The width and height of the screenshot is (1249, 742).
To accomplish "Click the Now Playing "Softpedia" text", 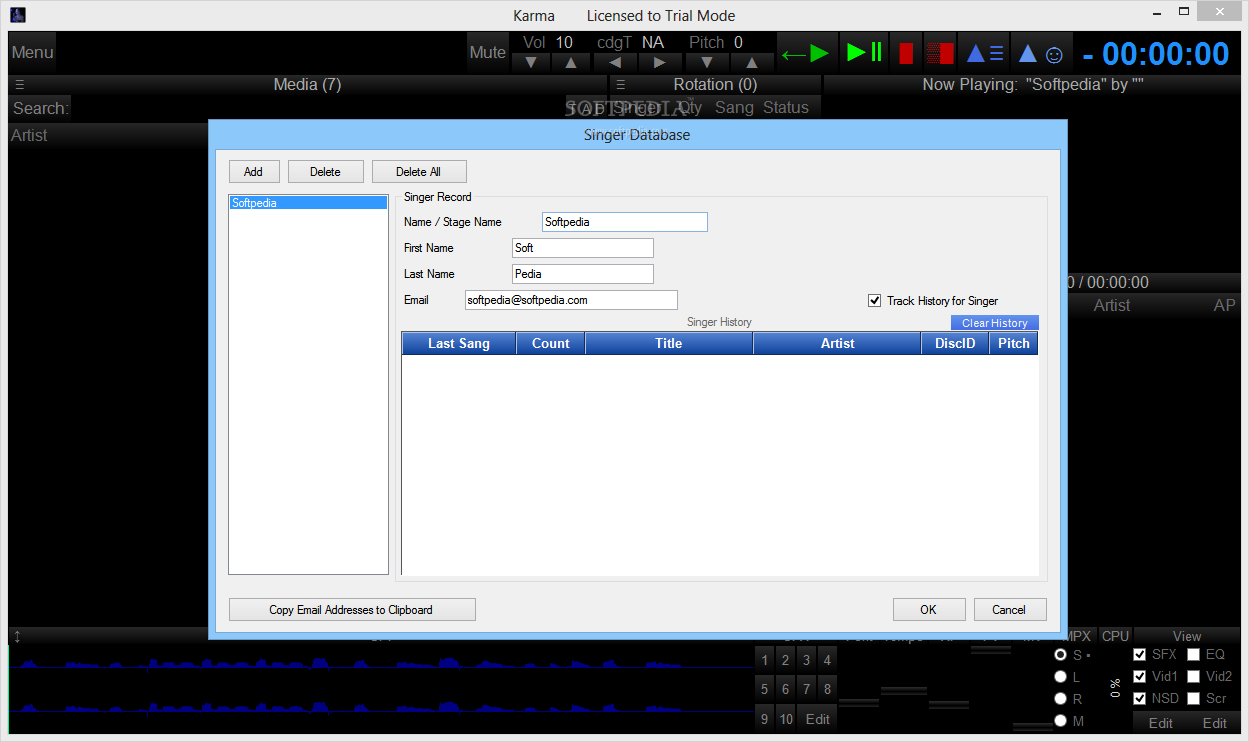I will click(1033, 85).
